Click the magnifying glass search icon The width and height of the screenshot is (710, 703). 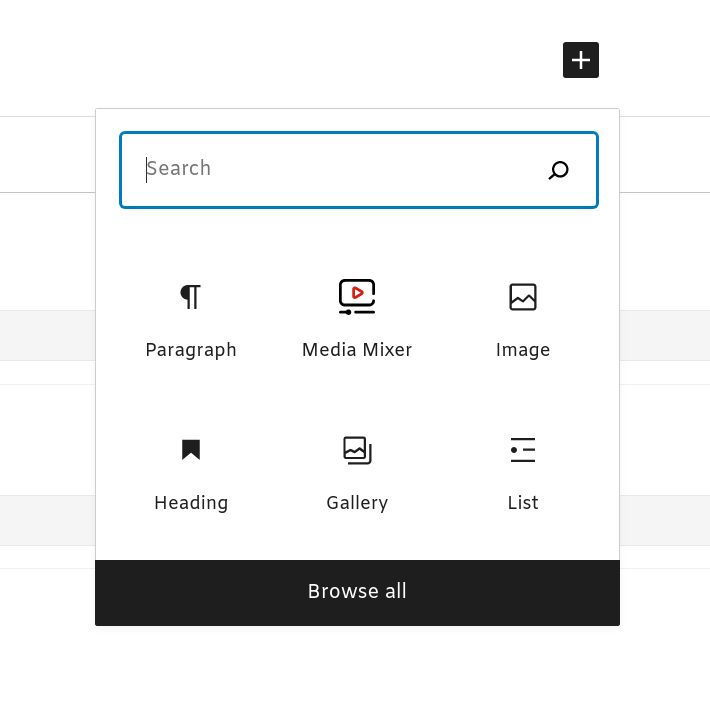pos(558,170)
